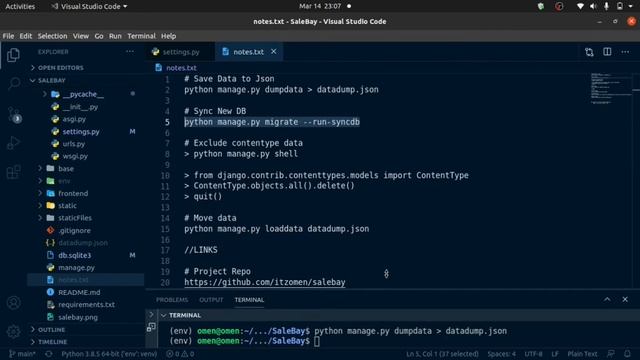Open the Accounts menu icon

(13, 302)
